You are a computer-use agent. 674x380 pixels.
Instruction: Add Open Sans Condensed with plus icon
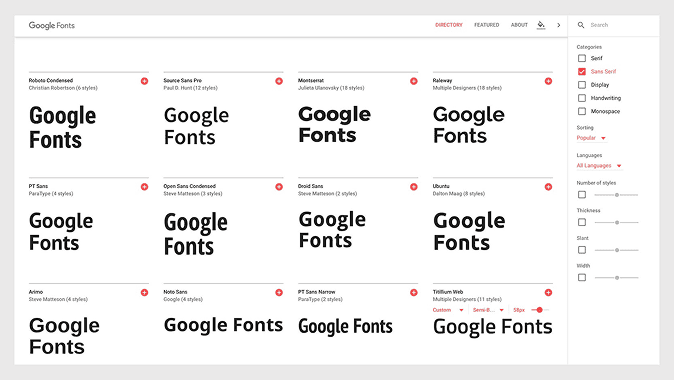pyautogui.click(x=279, y=187)
